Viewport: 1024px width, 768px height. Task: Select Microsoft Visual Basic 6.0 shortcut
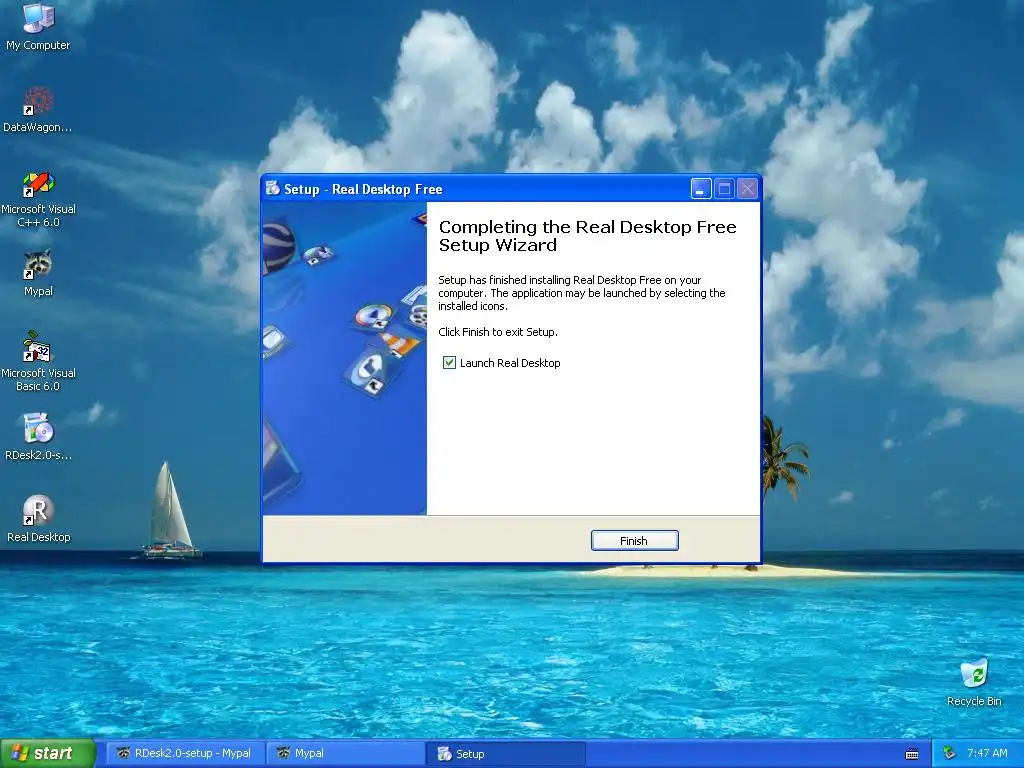point(38,361)
